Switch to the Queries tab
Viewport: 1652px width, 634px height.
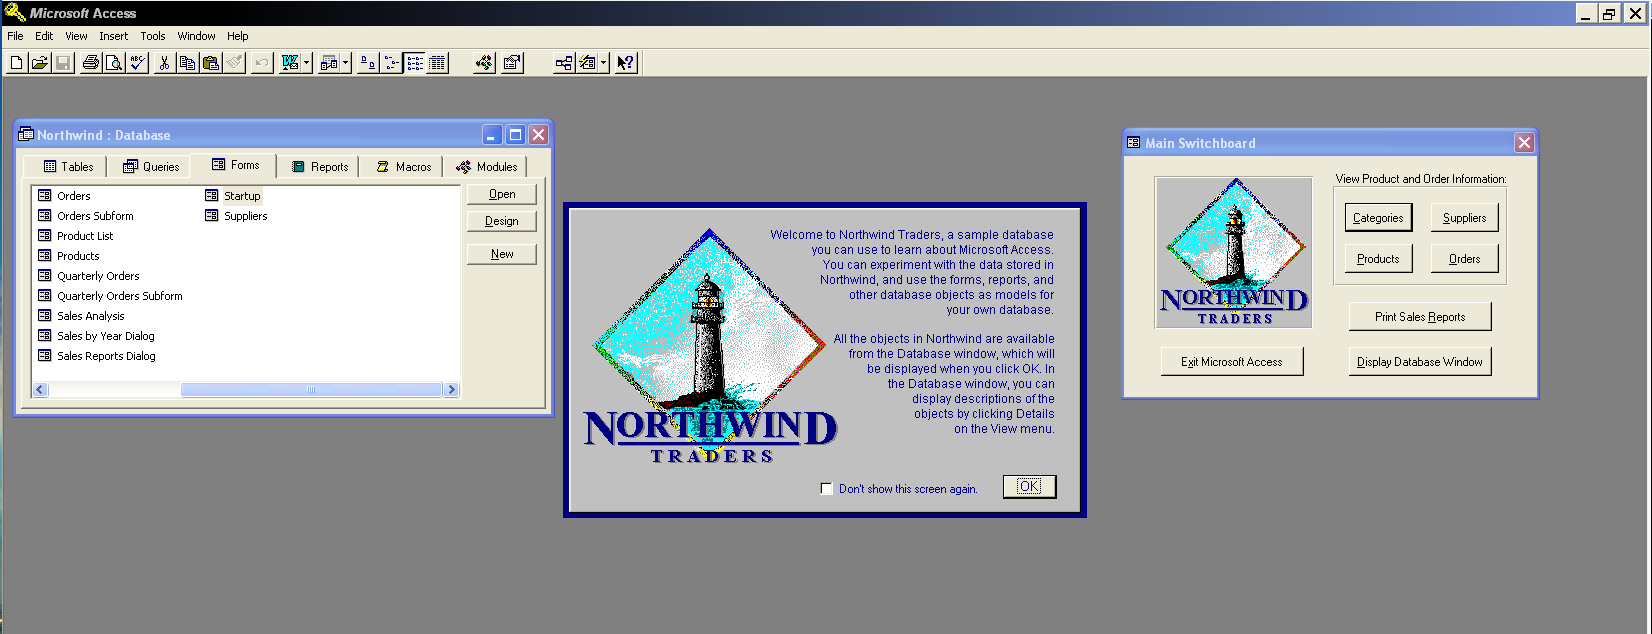click(x=151, y=167)
